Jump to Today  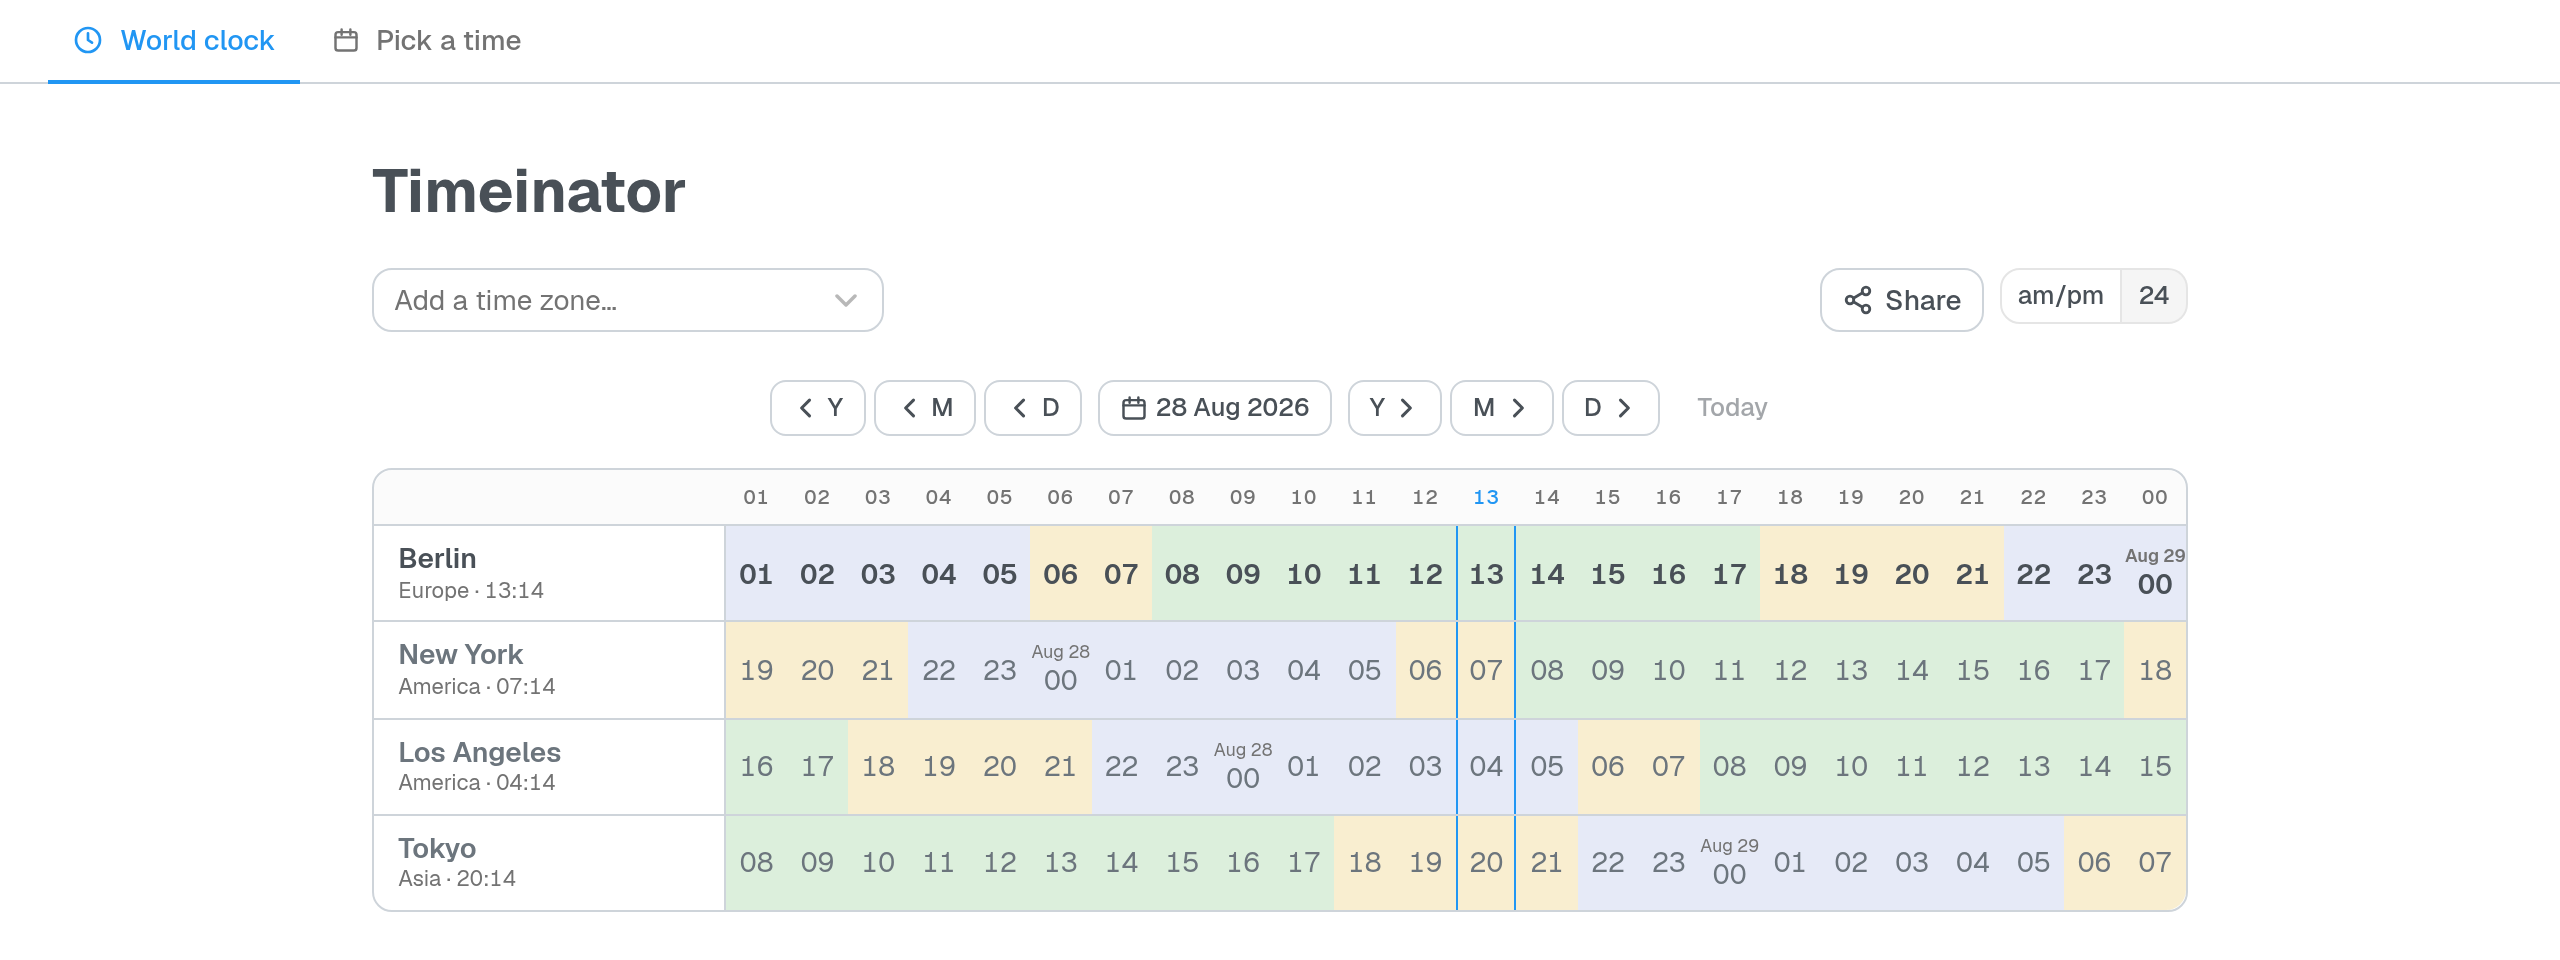click(1732, 408)
